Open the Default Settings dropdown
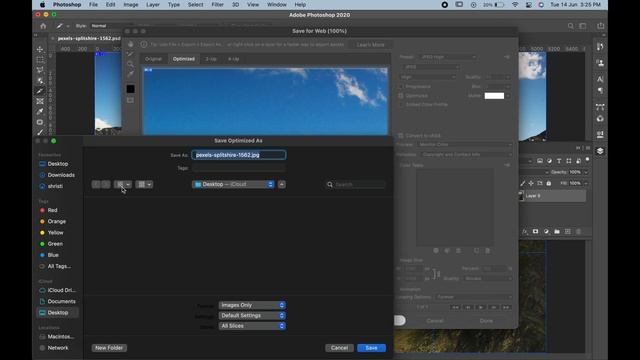Screen dimensions: 640x360 (252, 316)
